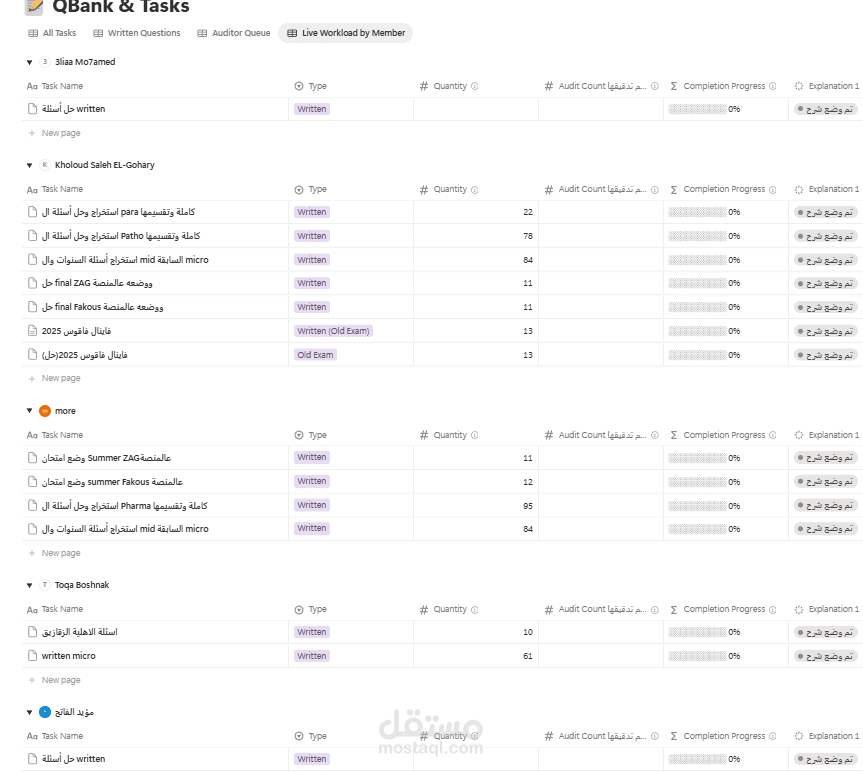Open written micro task
863x772 pixels.
[69, 656]
